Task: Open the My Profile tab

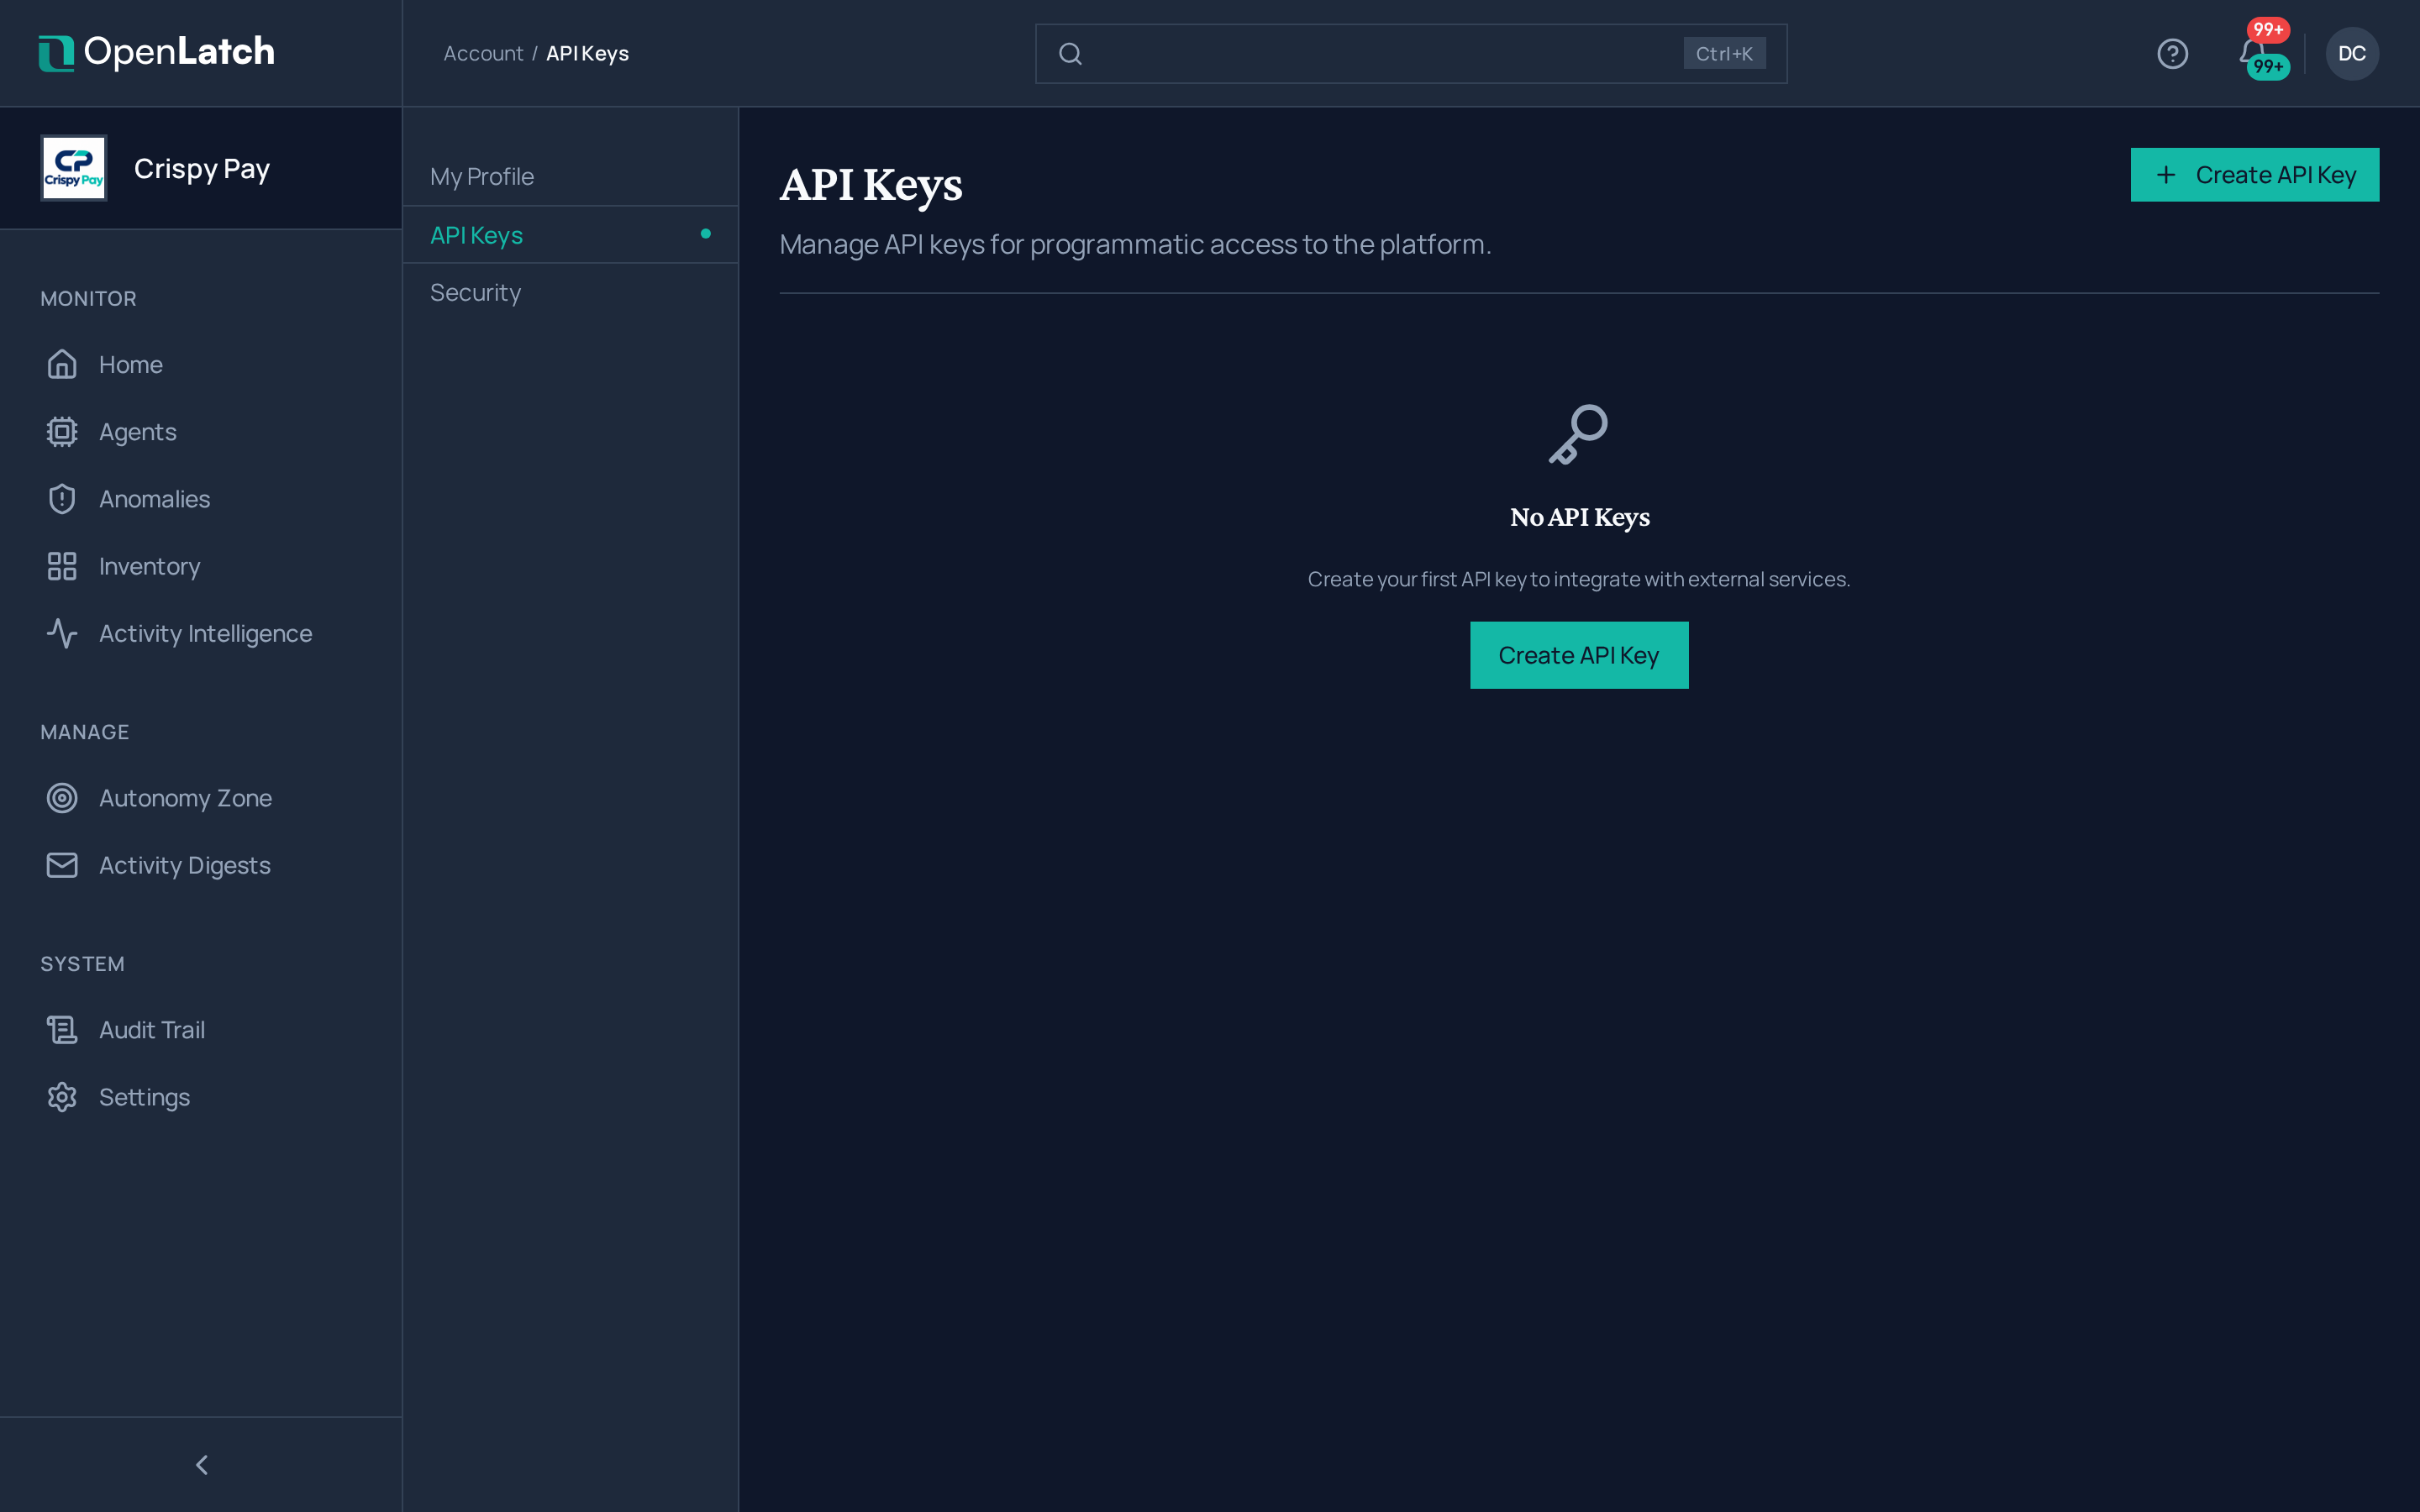Action: (x=570, y=176)
